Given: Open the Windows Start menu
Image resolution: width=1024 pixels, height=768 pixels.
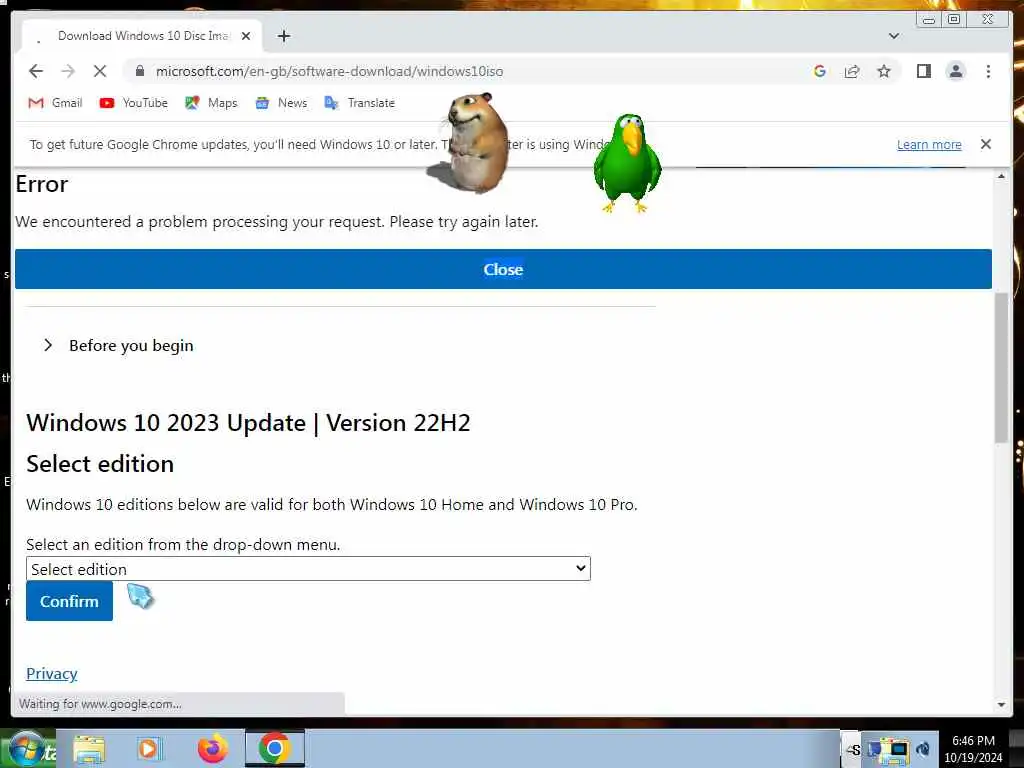Looking at the screenshot, I should tap(26, 749).
